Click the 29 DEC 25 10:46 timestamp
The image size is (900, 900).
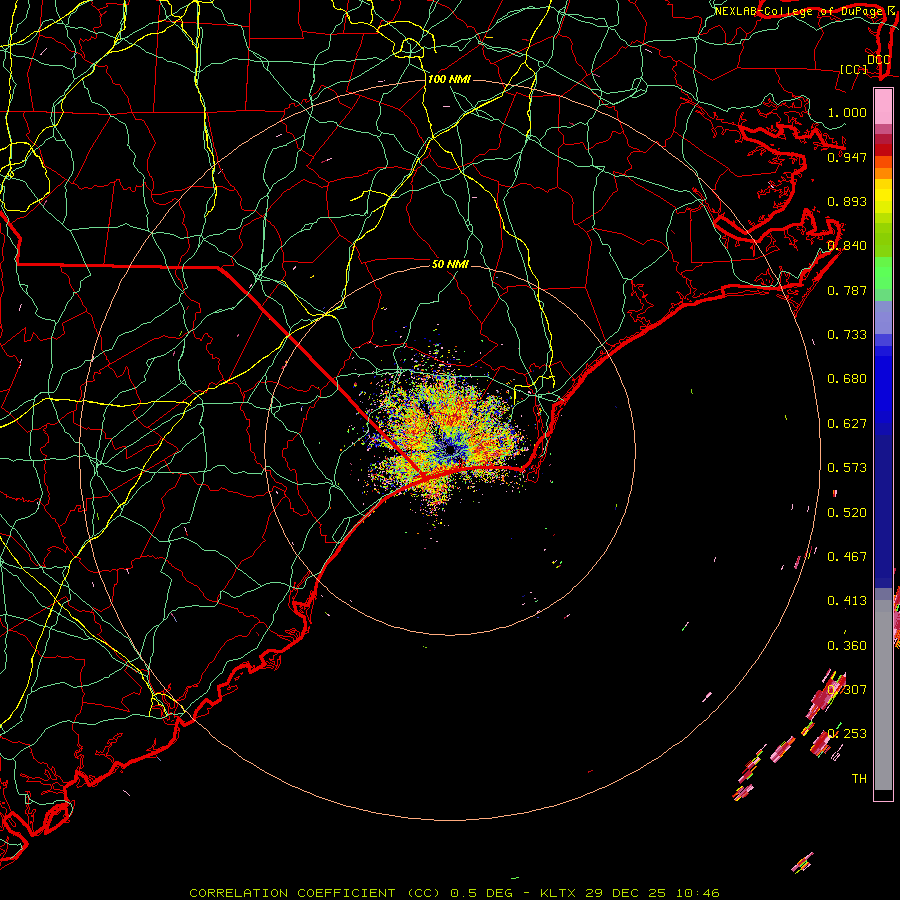point(652,893)
